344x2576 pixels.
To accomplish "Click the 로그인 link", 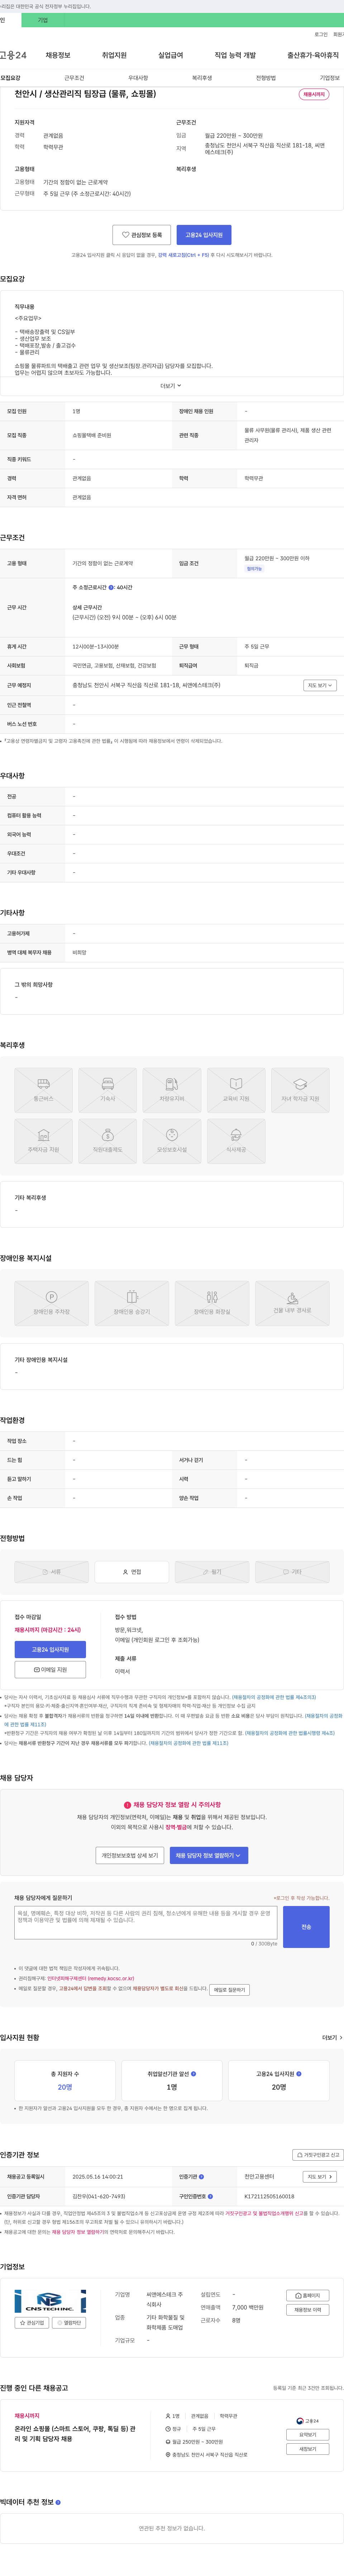I will pyautogui.click(x=321, y=34).
